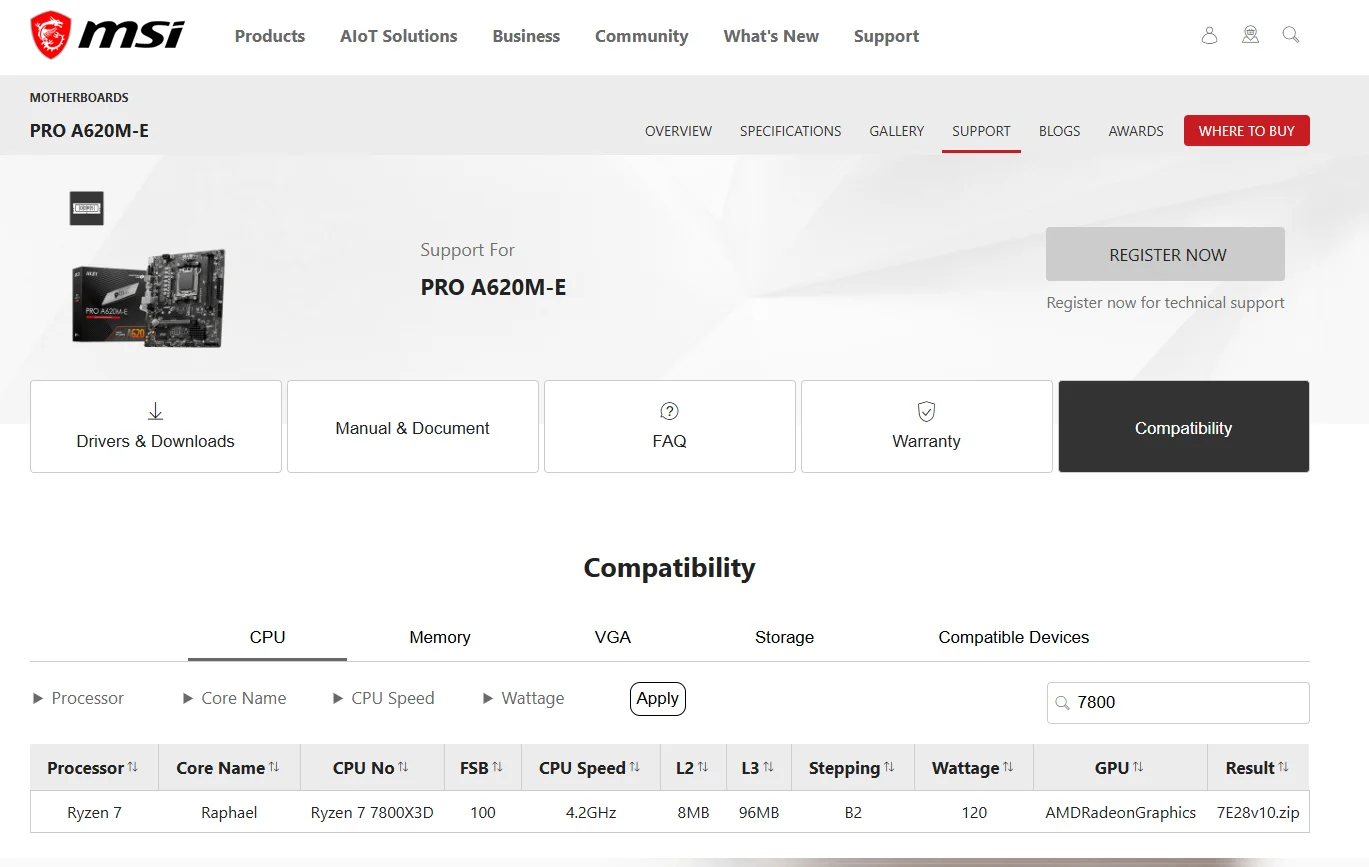Sort by GPU column arrows

1138,767
